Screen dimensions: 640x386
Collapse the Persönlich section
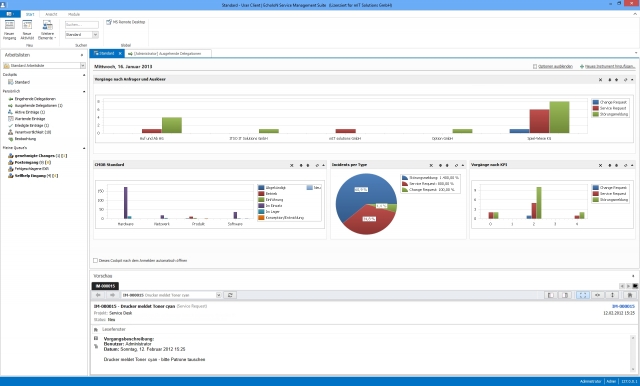pos(84,92)
